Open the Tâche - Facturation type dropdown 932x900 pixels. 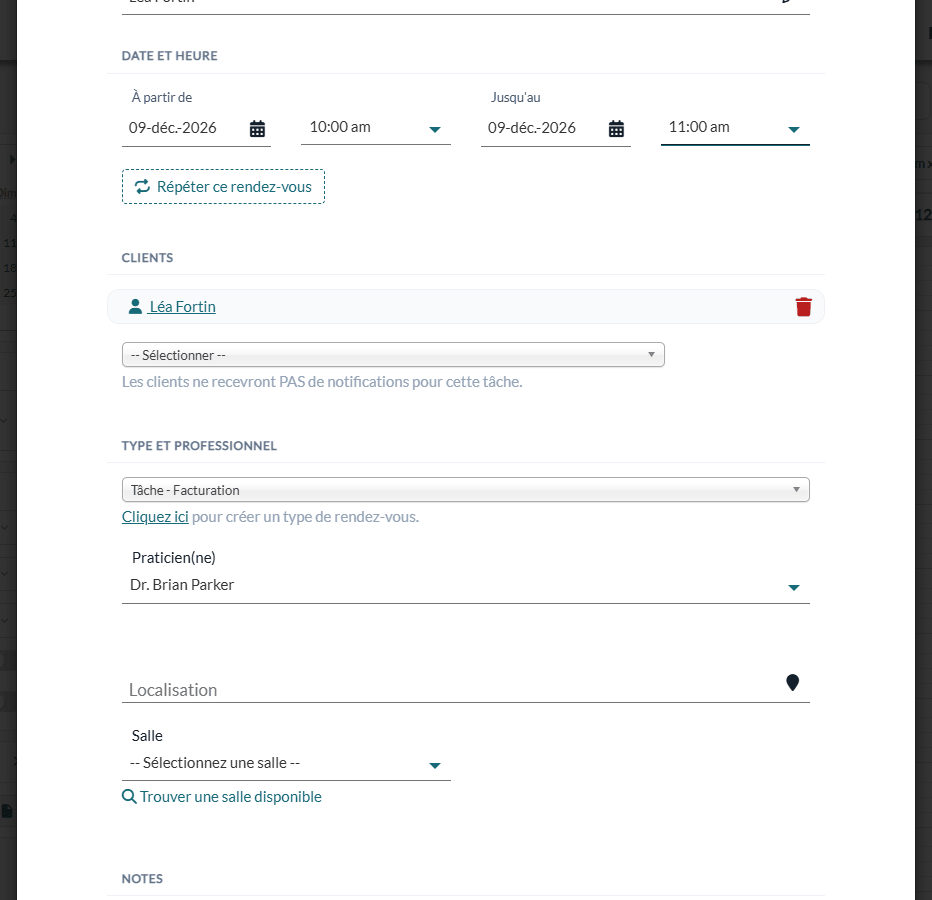click(465, 490)
